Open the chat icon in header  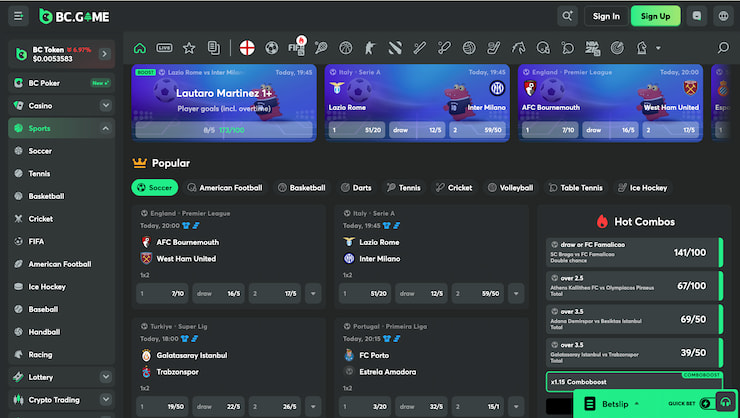696,16
